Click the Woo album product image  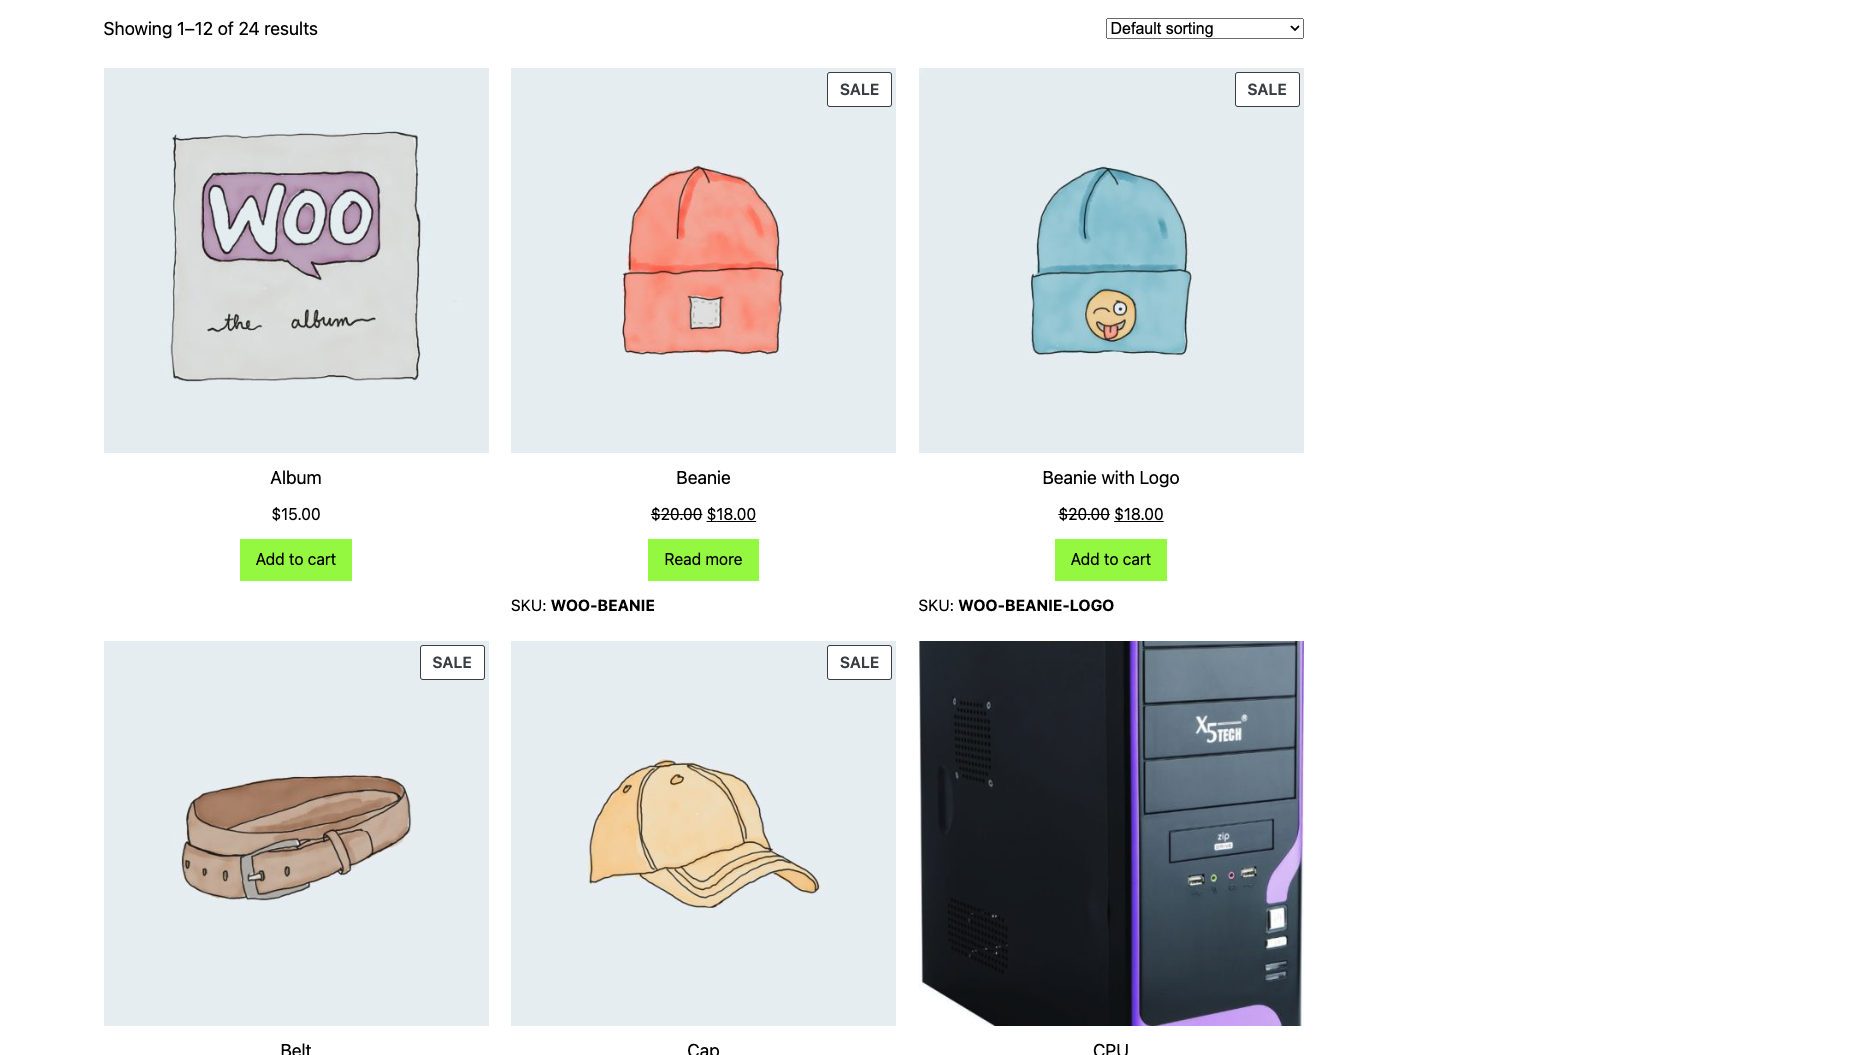(x=296, y=260)
